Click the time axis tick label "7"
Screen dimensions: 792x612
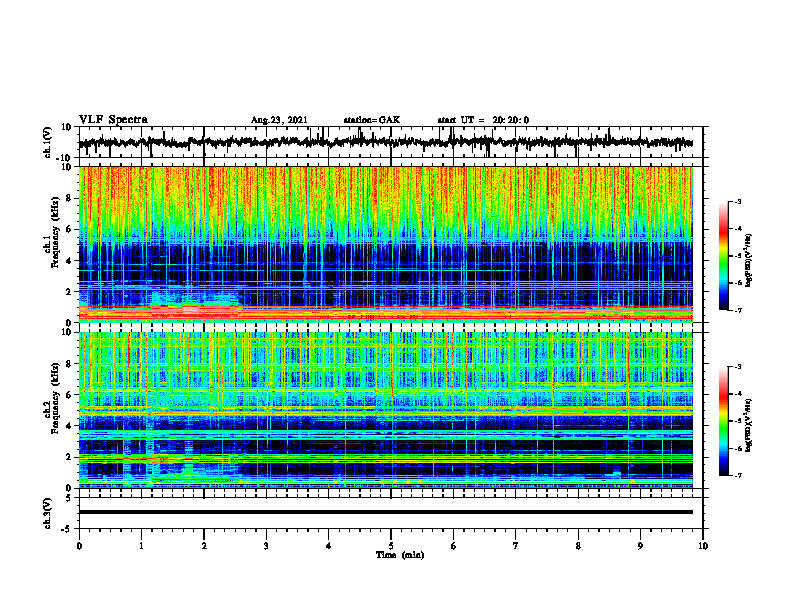[x=516, y=546]
